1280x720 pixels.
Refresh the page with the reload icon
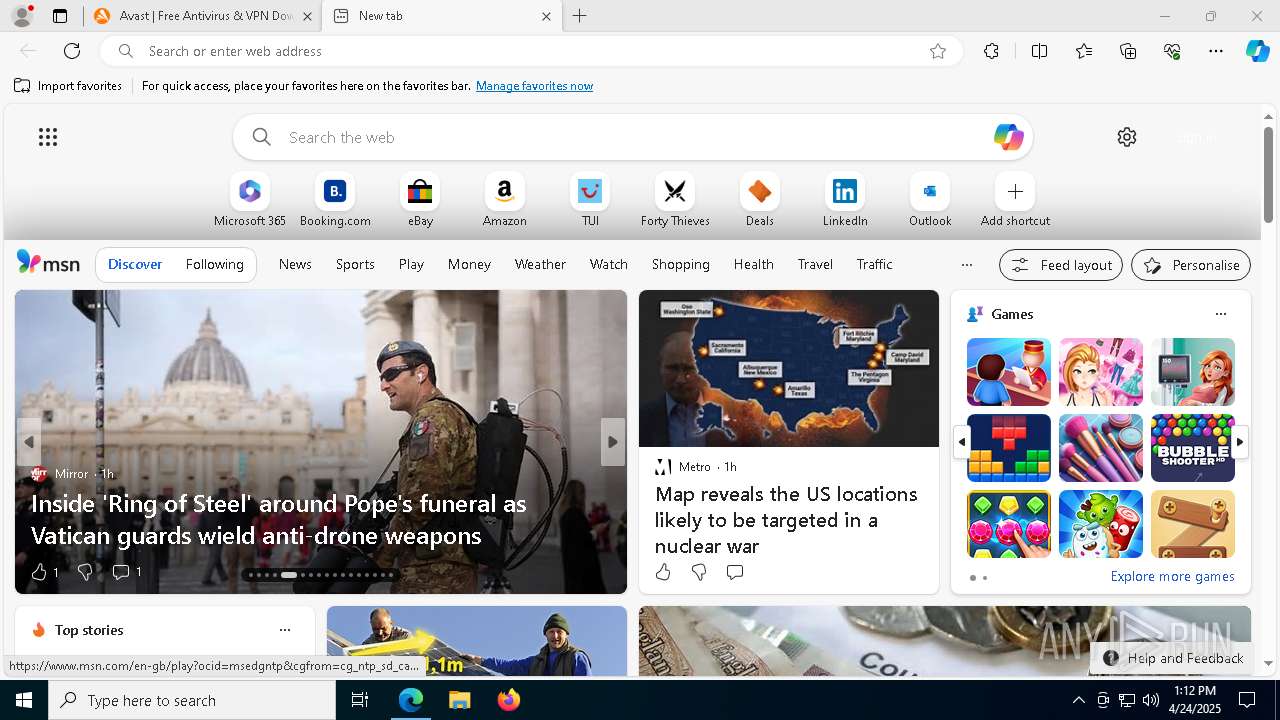tap(72, 51)
